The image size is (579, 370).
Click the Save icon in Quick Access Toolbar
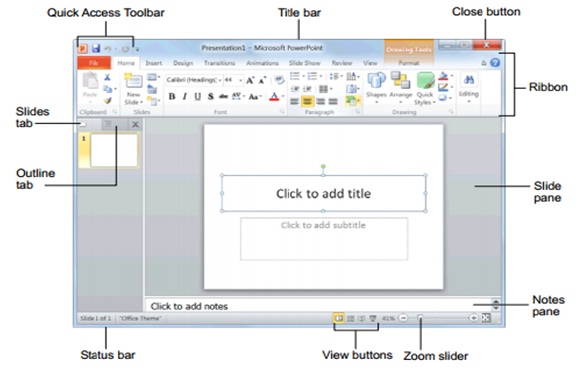click(96, 48)
